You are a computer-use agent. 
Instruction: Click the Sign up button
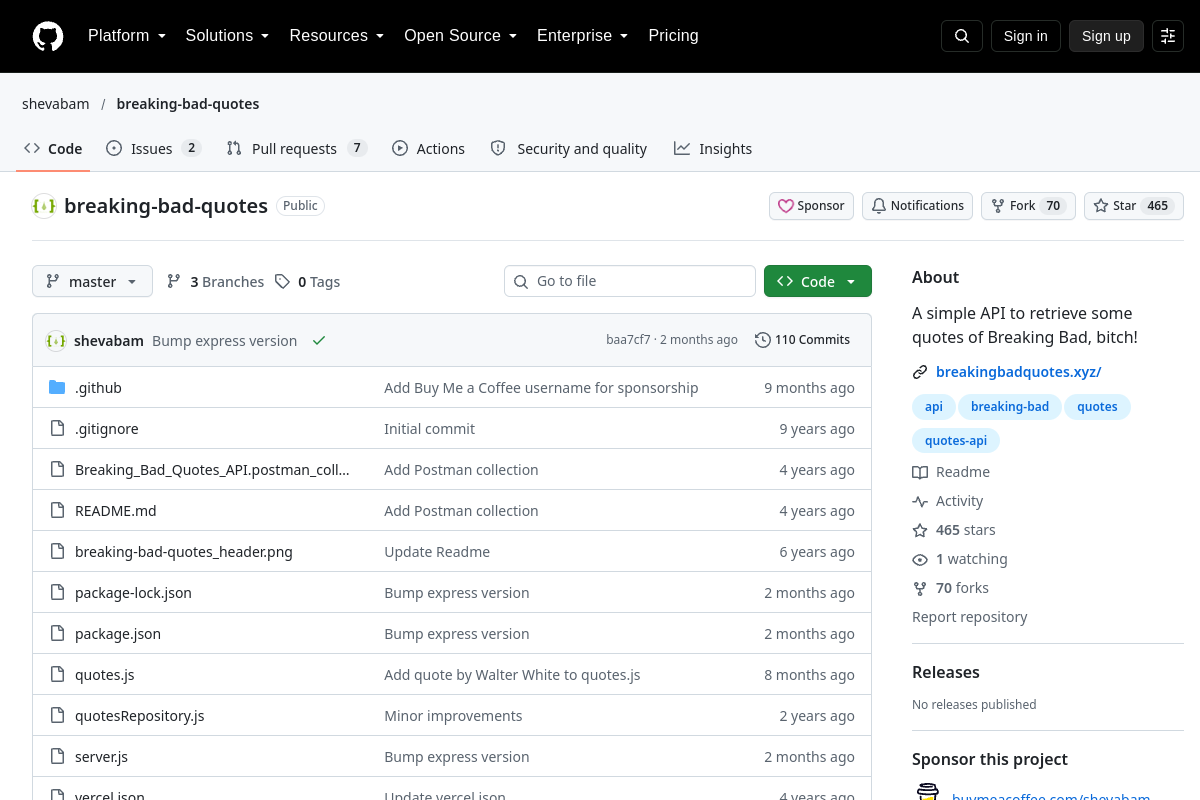(1106, 36)
